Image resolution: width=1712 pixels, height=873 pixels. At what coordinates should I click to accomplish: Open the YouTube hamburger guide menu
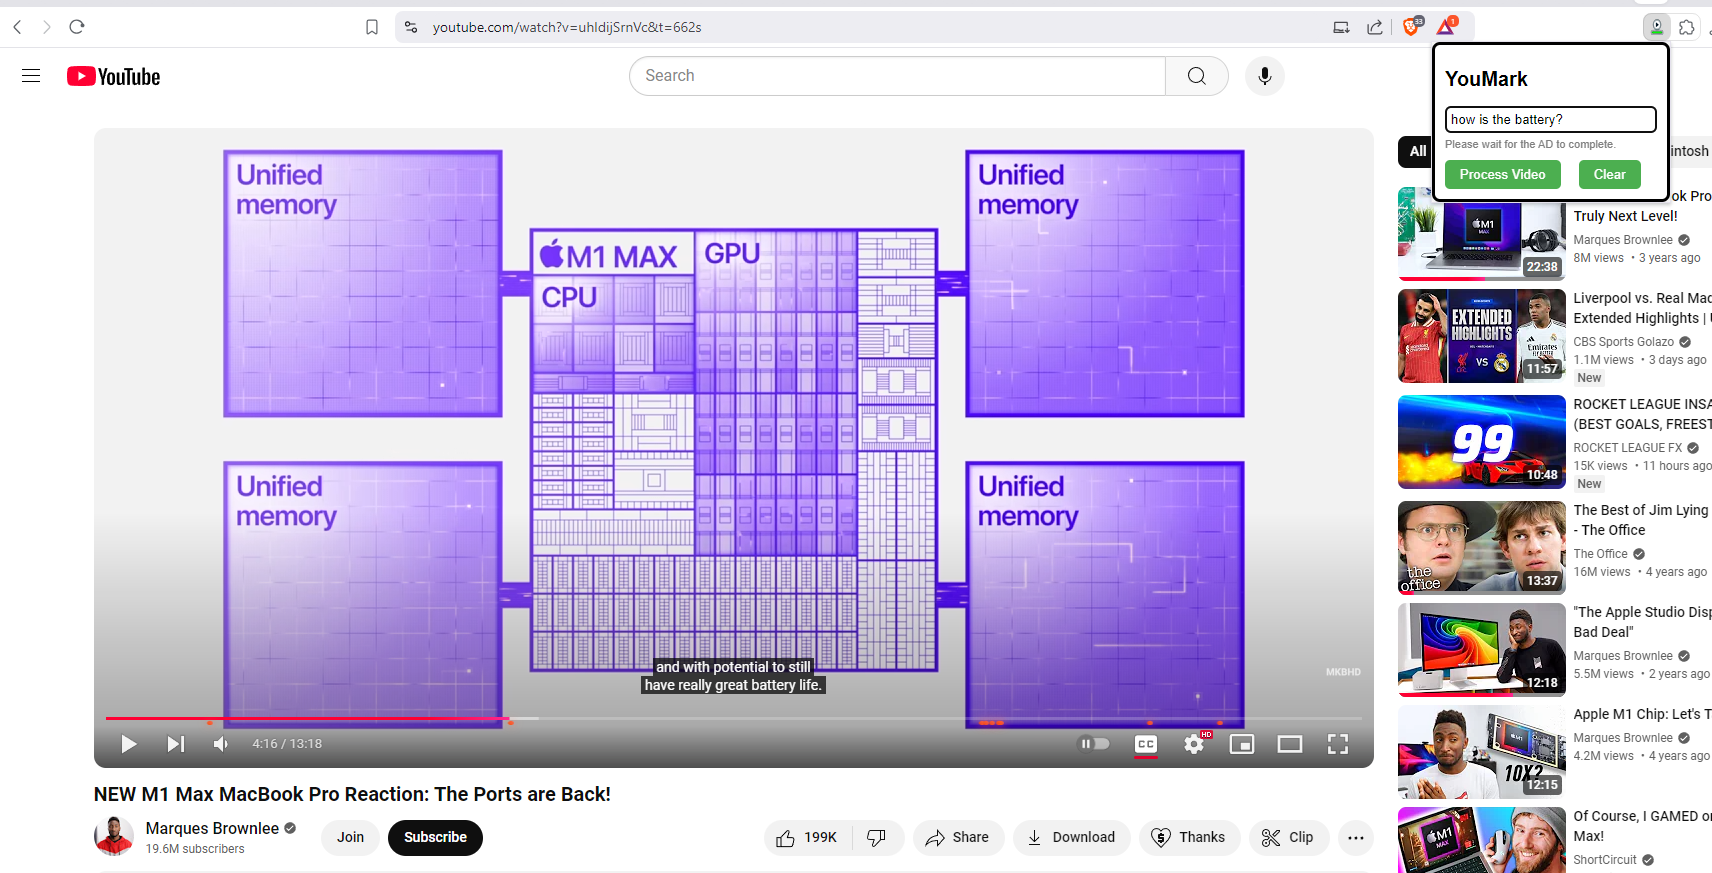click(31, 76)
